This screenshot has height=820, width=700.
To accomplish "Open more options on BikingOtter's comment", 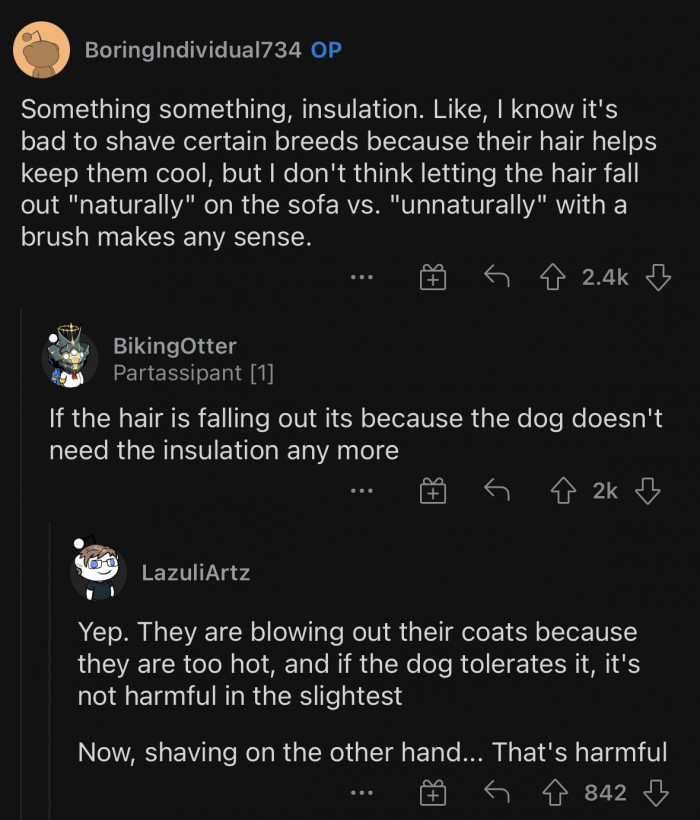I will pyautogui.click(x=360, y=491).
